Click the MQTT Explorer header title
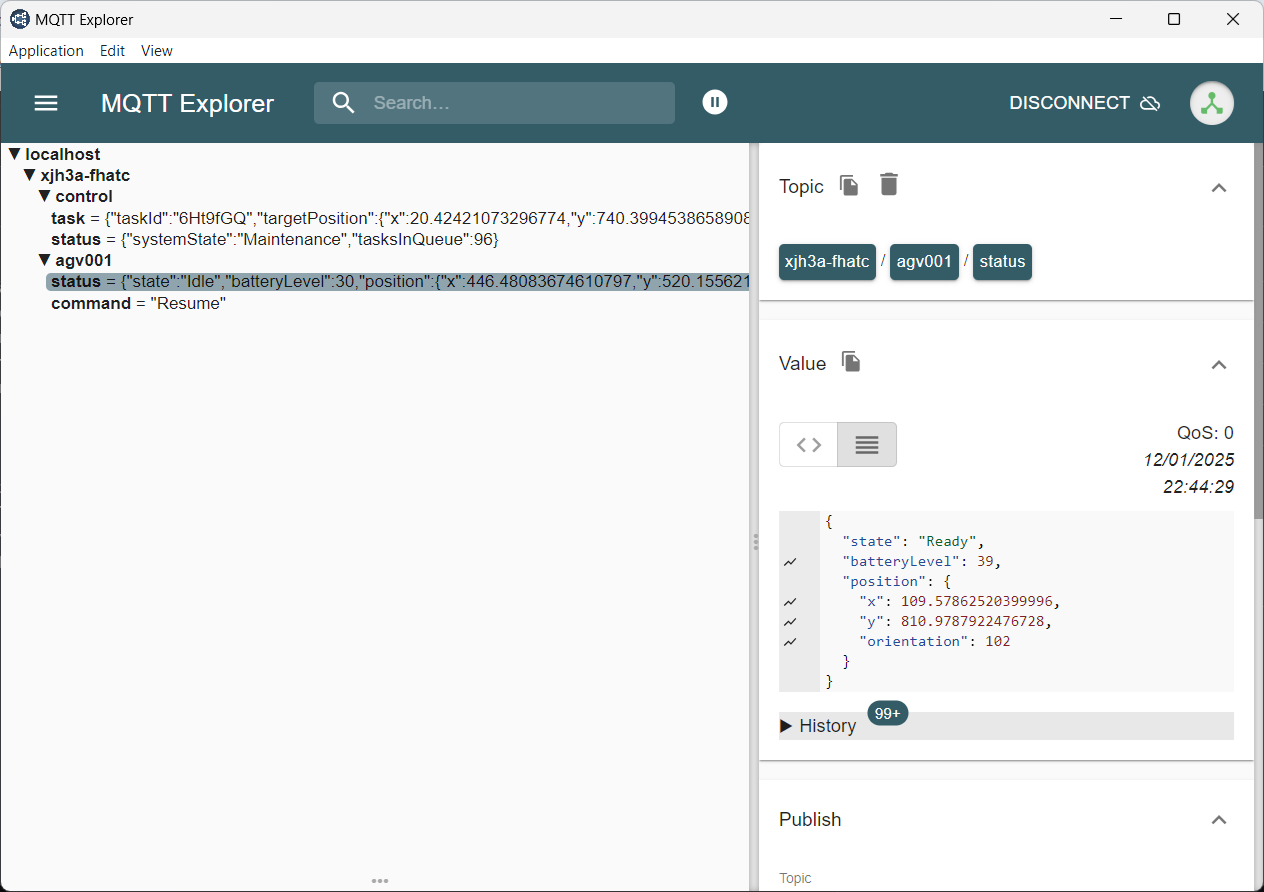 pos(187,103)
